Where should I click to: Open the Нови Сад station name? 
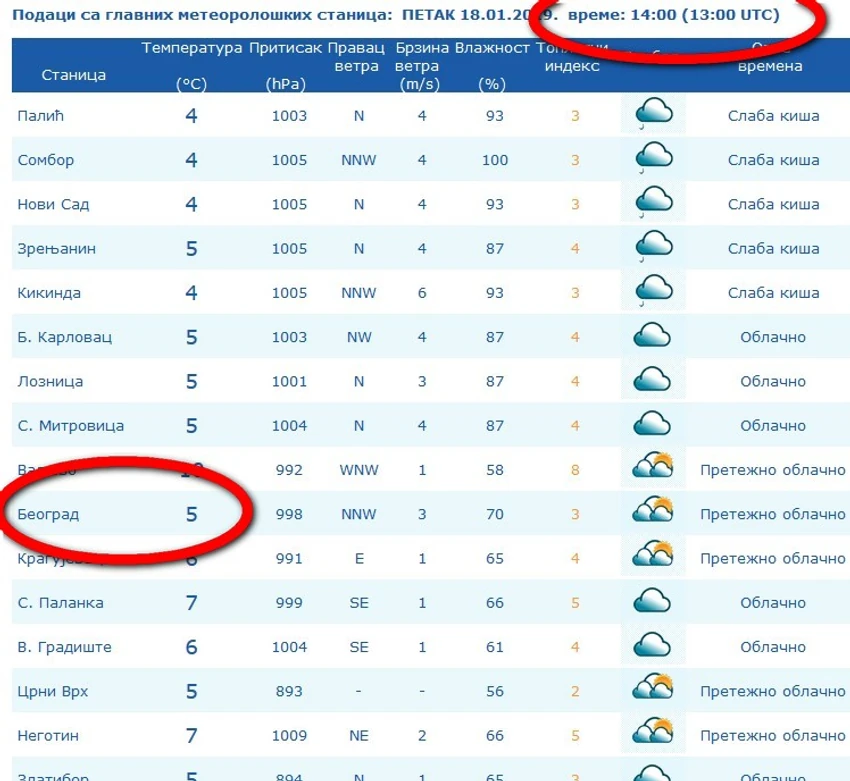(53, 204)
